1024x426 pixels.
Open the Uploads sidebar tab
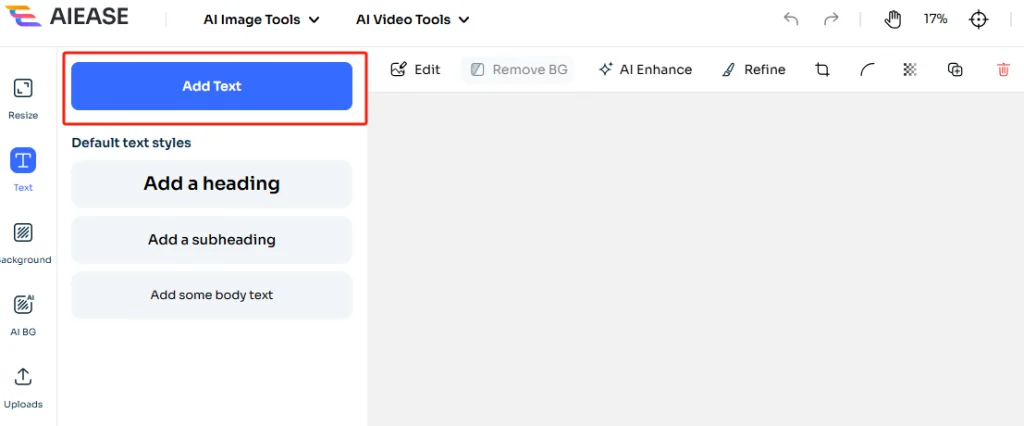coord(23,386)
